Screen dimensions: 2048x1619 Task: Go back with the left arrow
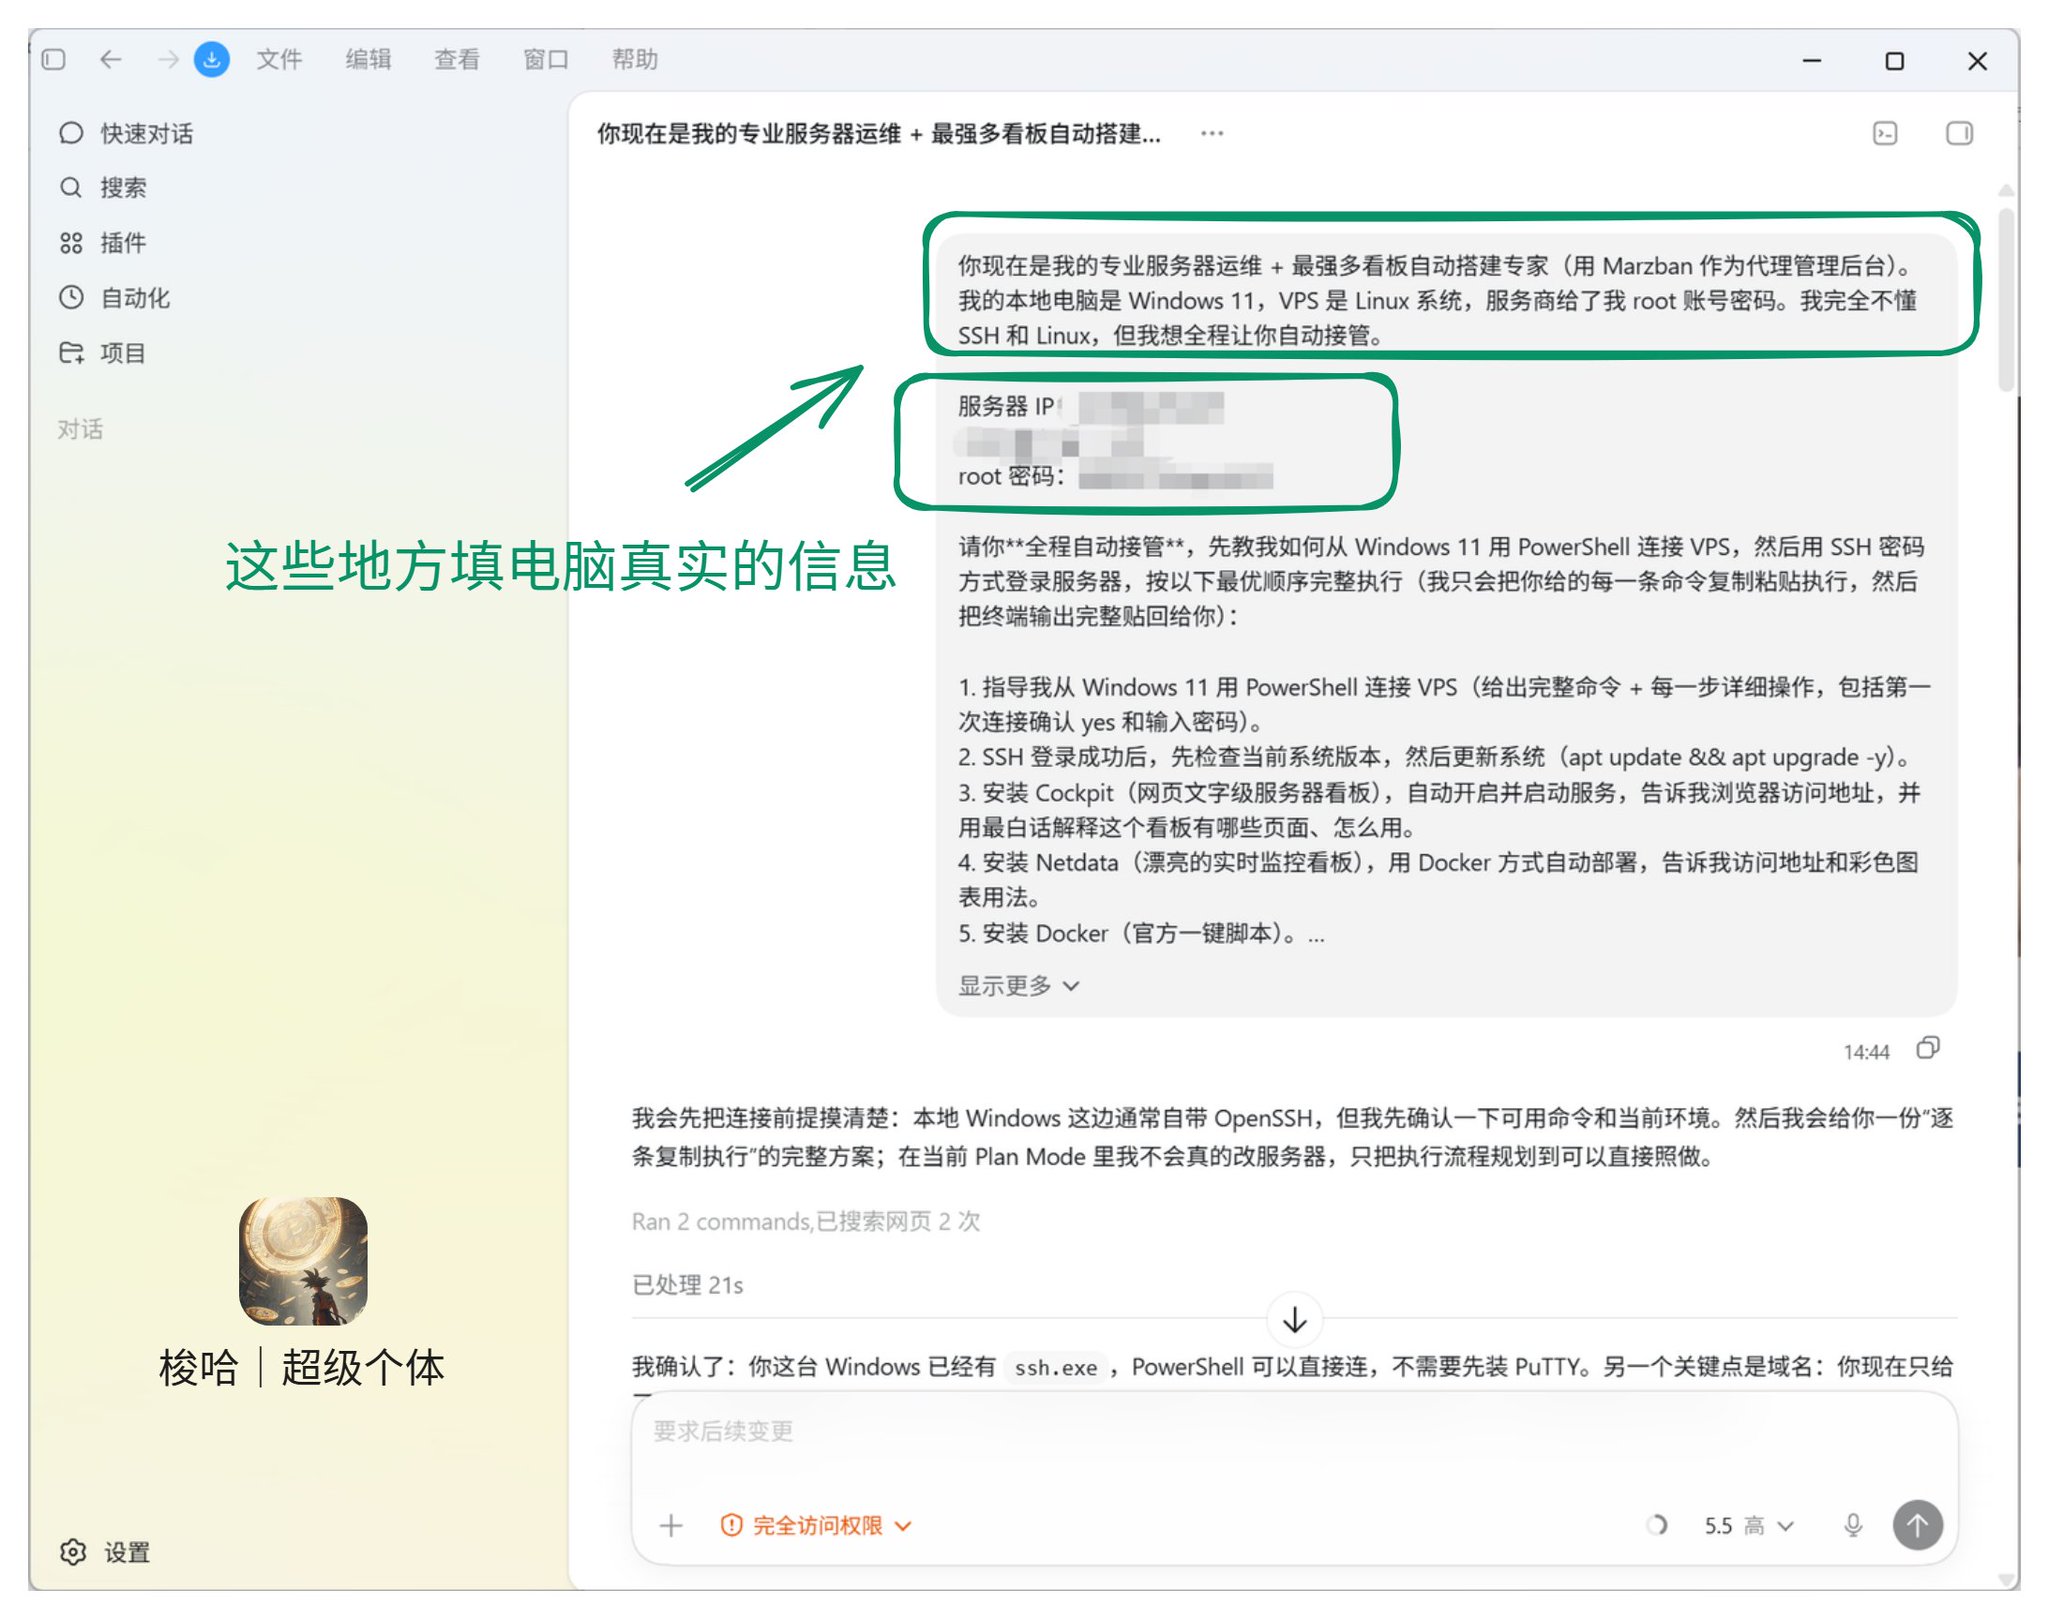coord(111,60)
